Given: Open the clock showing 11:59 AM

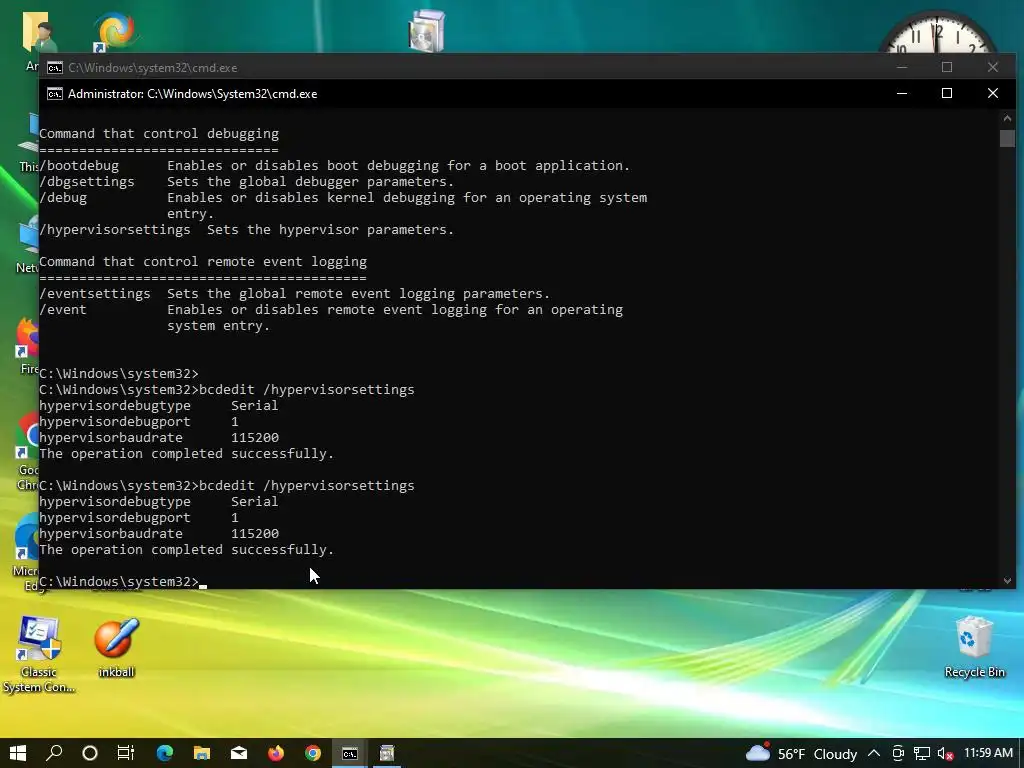Looking at the screenshot, I should pyautogui.click(x=988, y=753).
